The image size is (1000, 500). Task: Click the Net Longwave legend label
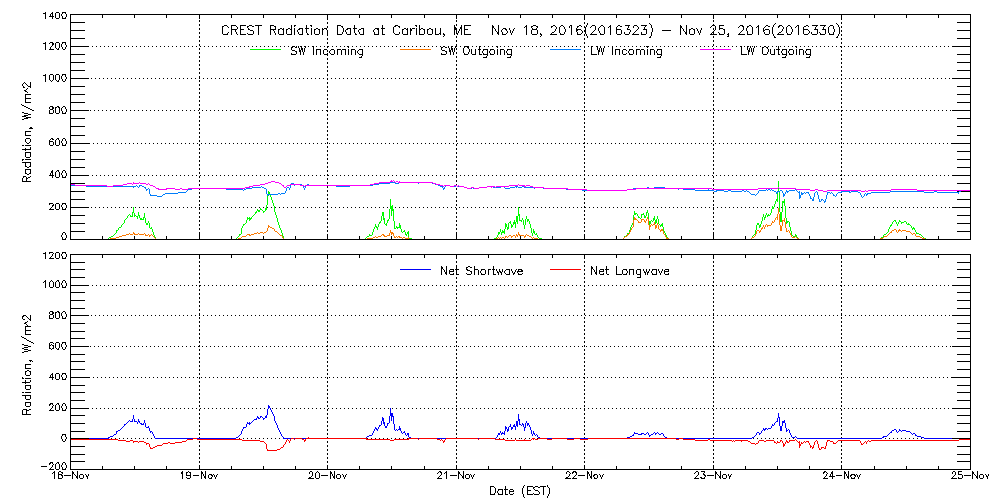(629, 271)
